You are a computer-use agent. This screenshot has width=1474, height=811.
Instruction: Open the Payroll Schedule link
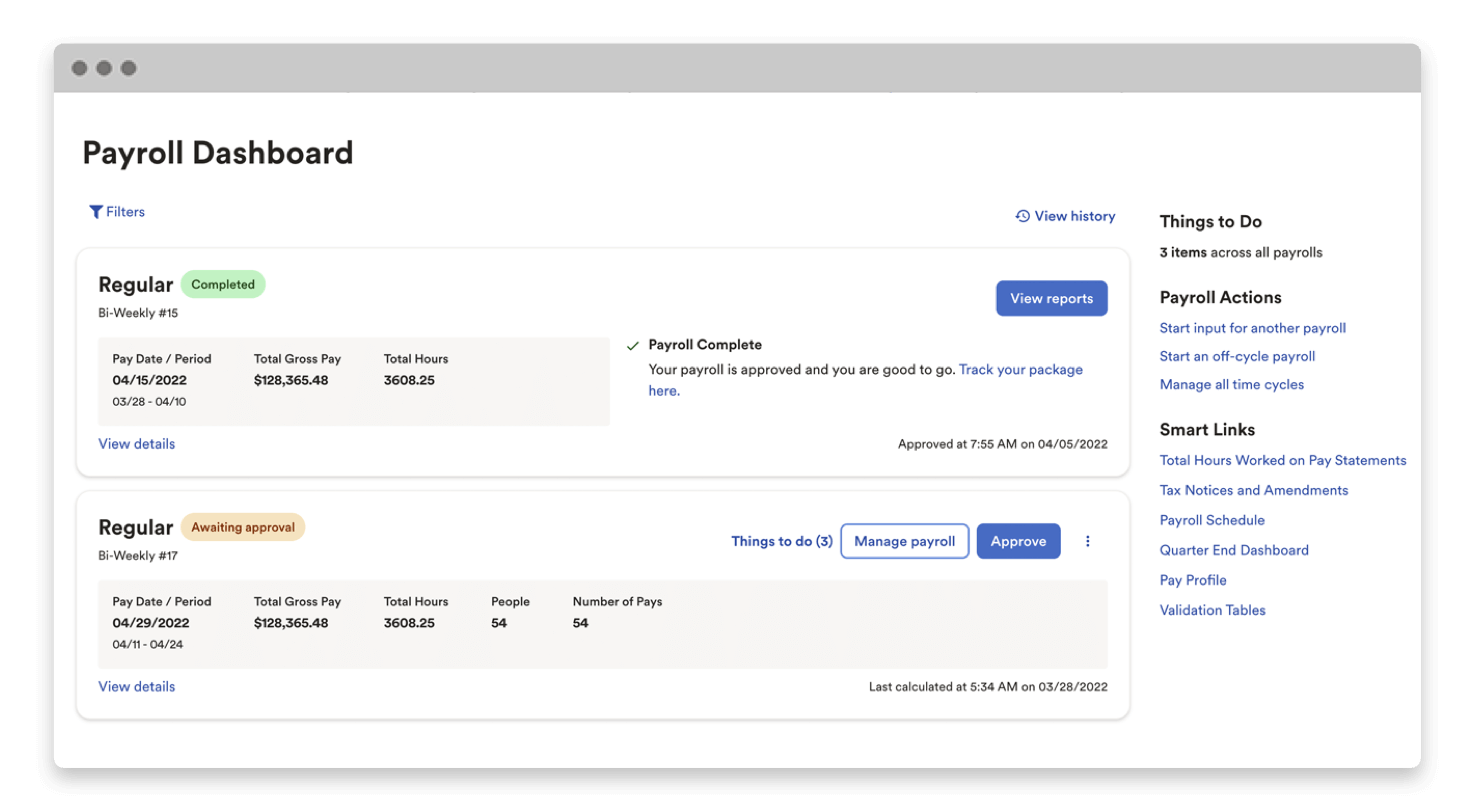tap(1212, 520)
